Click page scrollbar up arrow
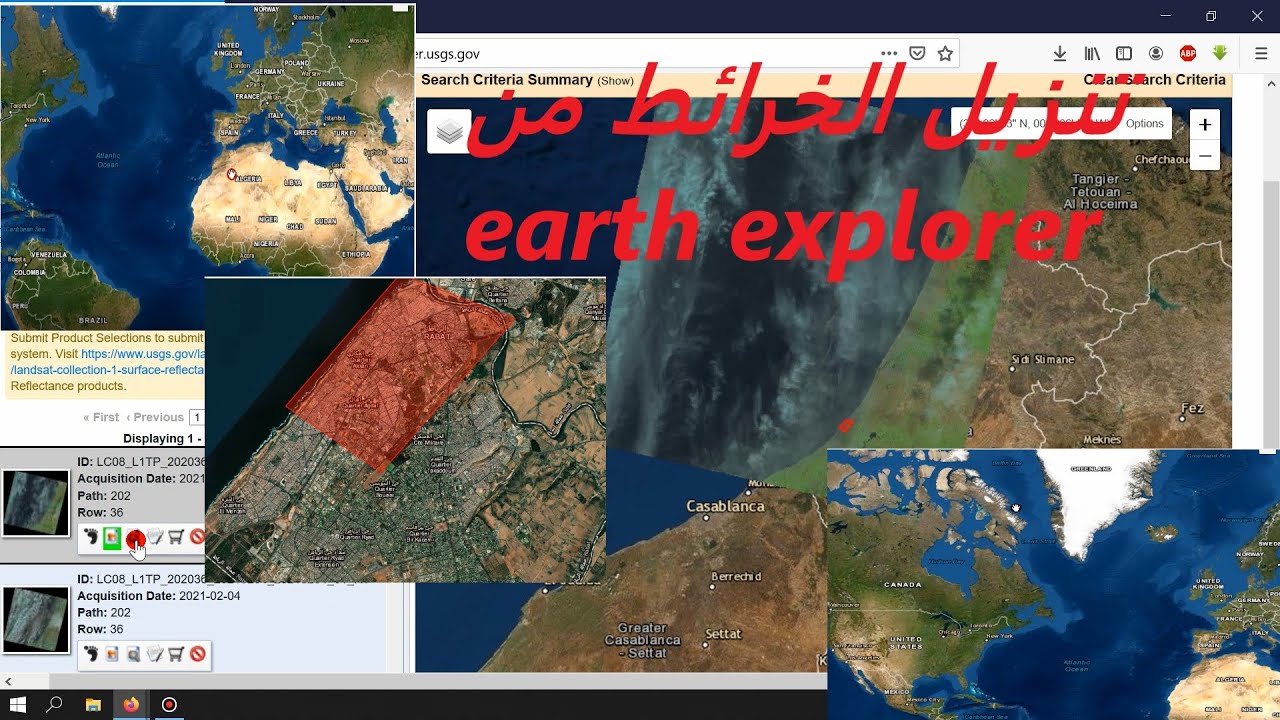This screenshot has height=720, width=1280. 1271,82
